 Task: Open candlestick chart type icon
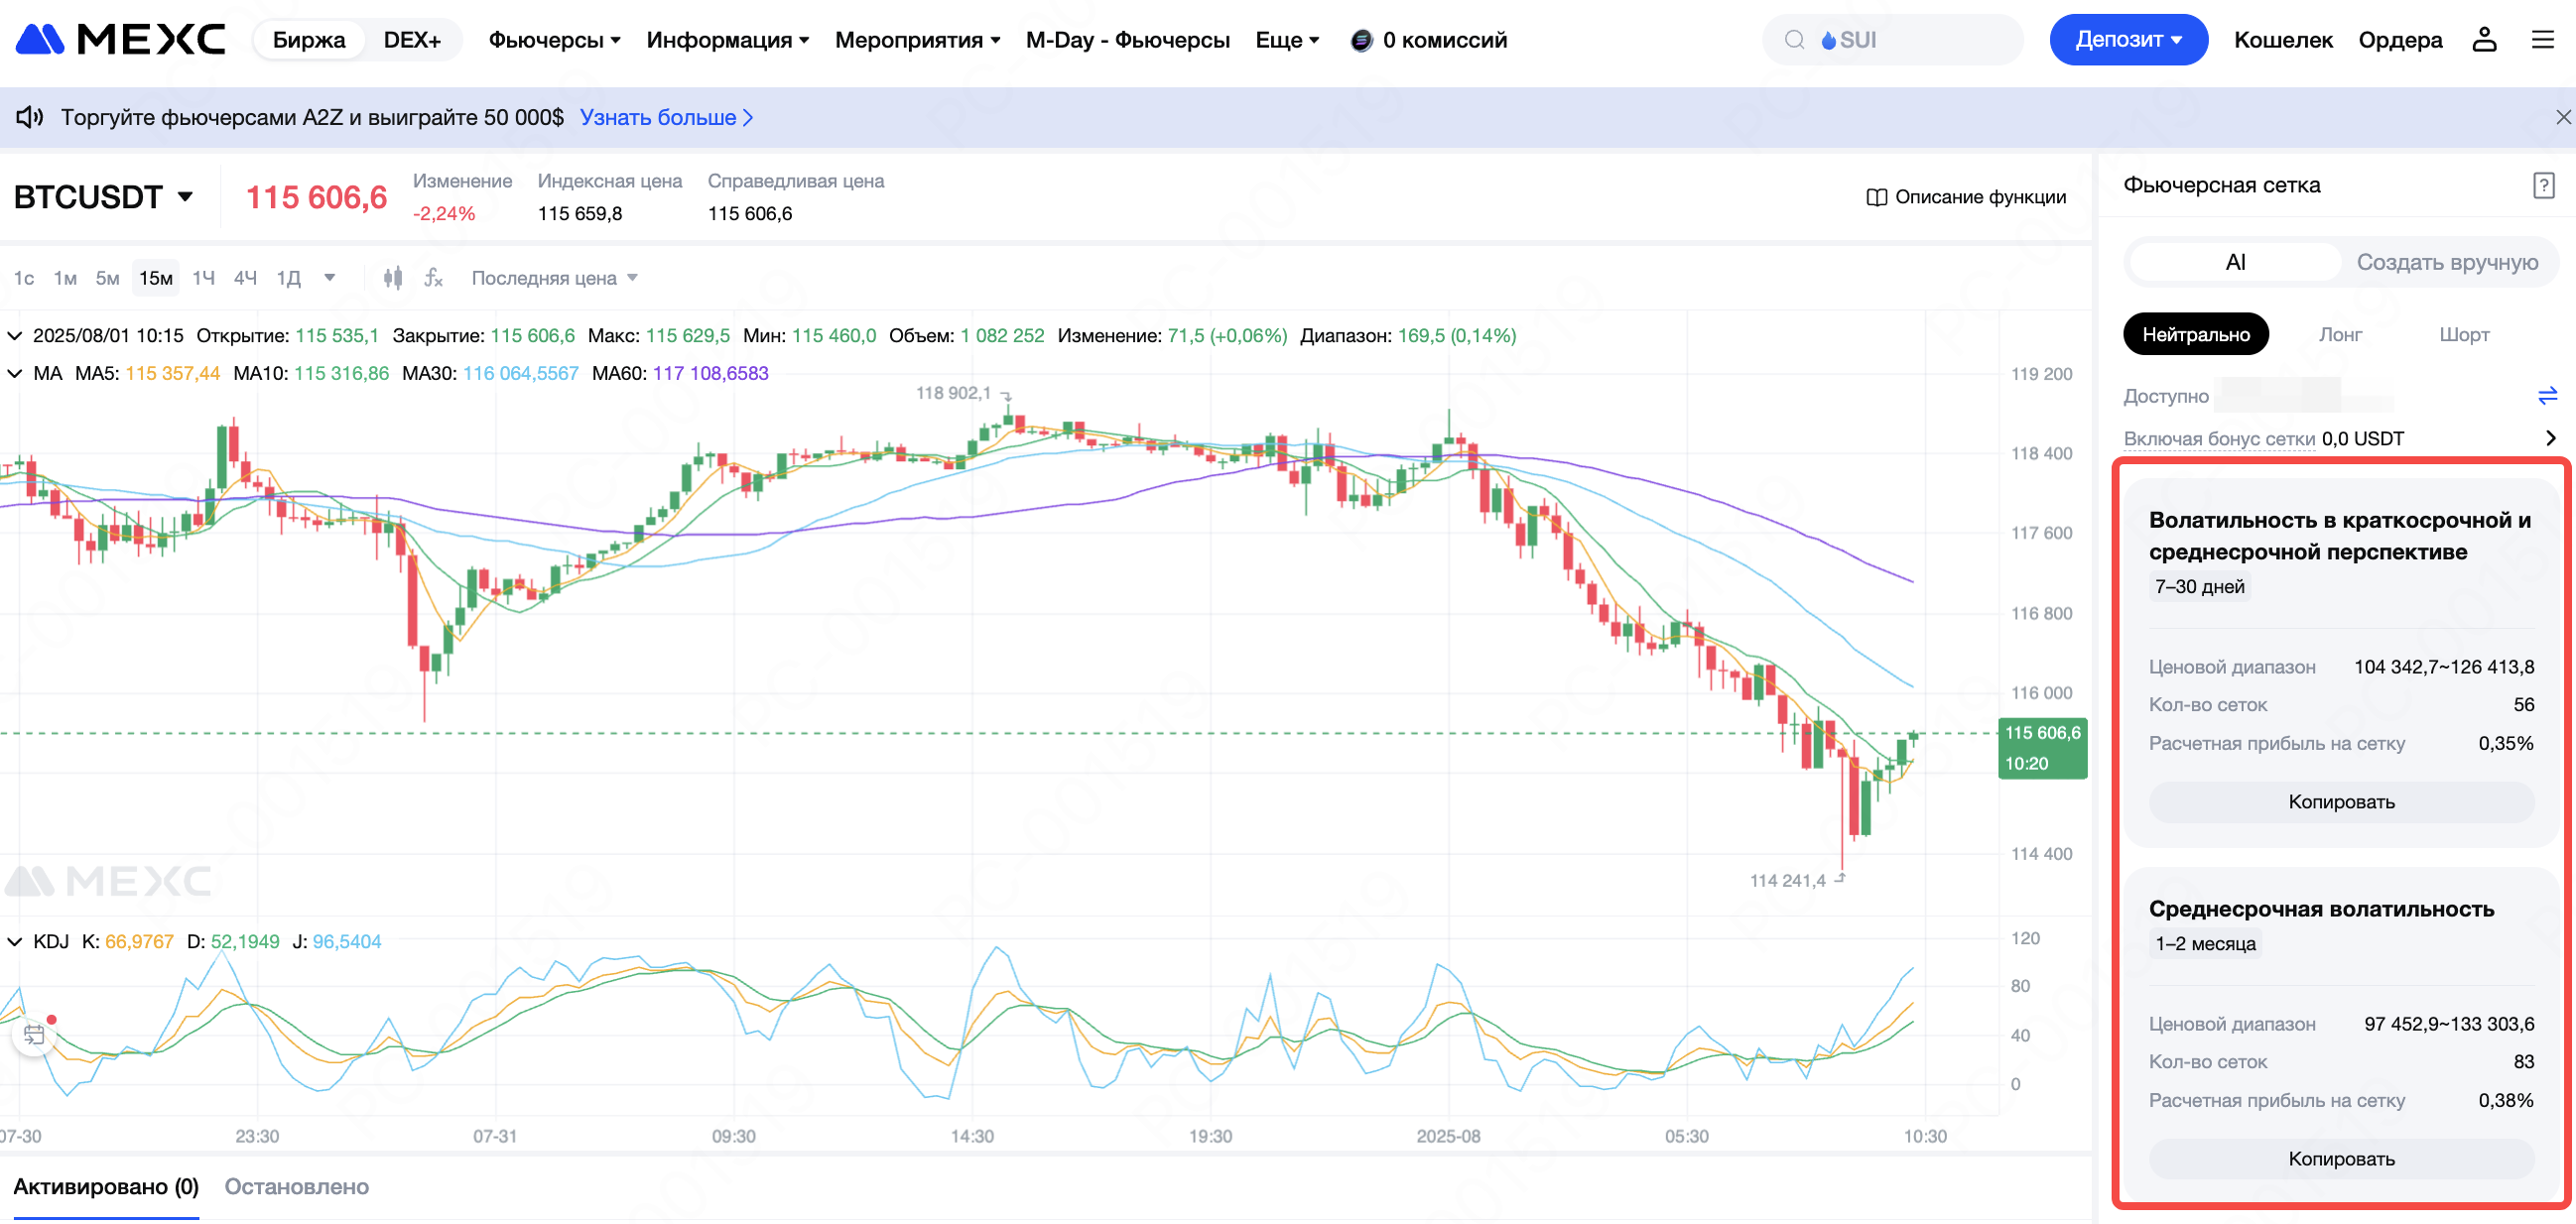click(x=393, y=278)
